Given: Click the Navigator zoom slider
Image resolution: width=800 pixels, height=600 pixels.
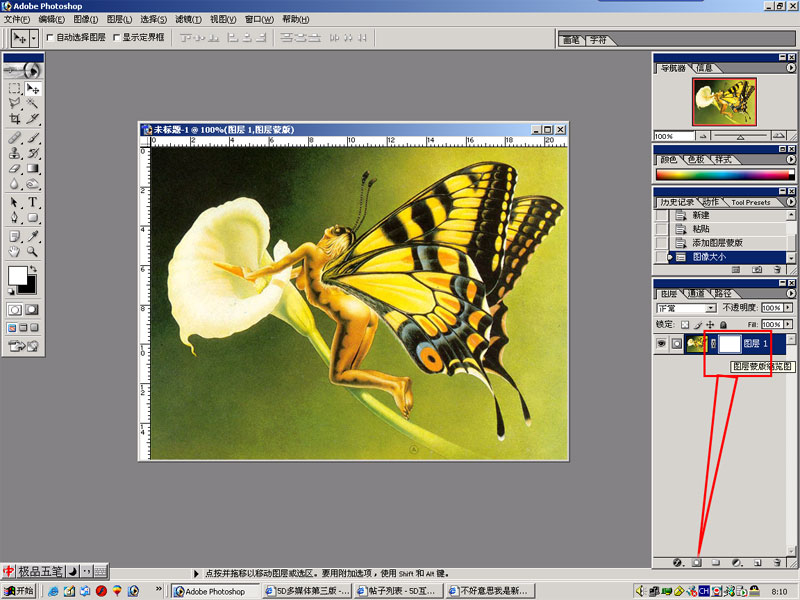Looking at the screenshot, I should point(740,136).
